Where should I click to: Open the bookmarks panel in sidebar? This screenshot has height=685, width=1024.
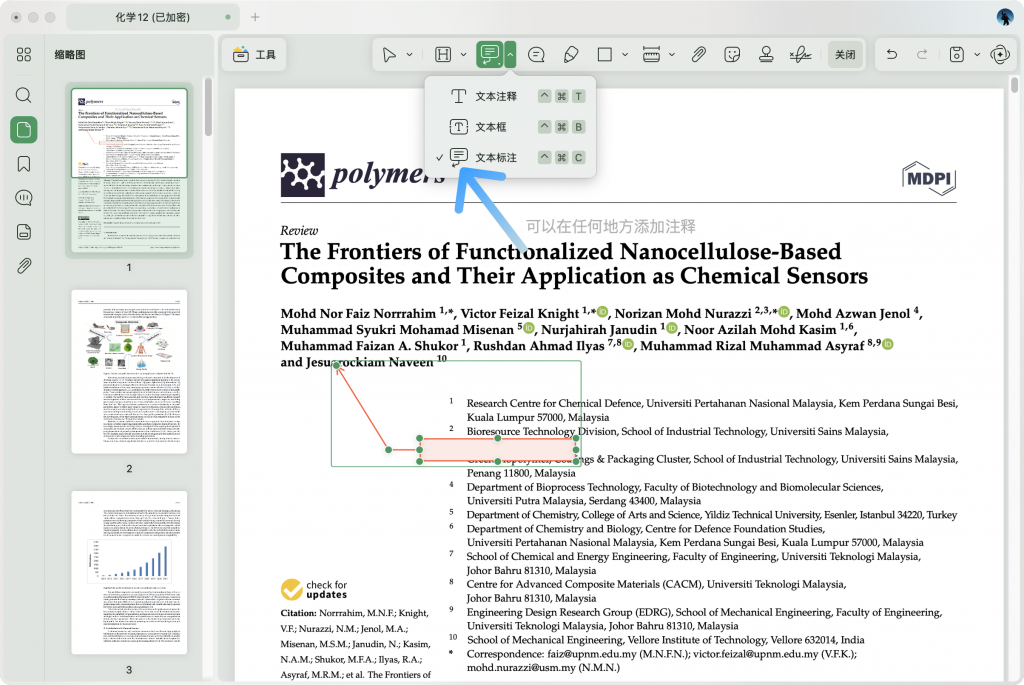coord(24,164)
